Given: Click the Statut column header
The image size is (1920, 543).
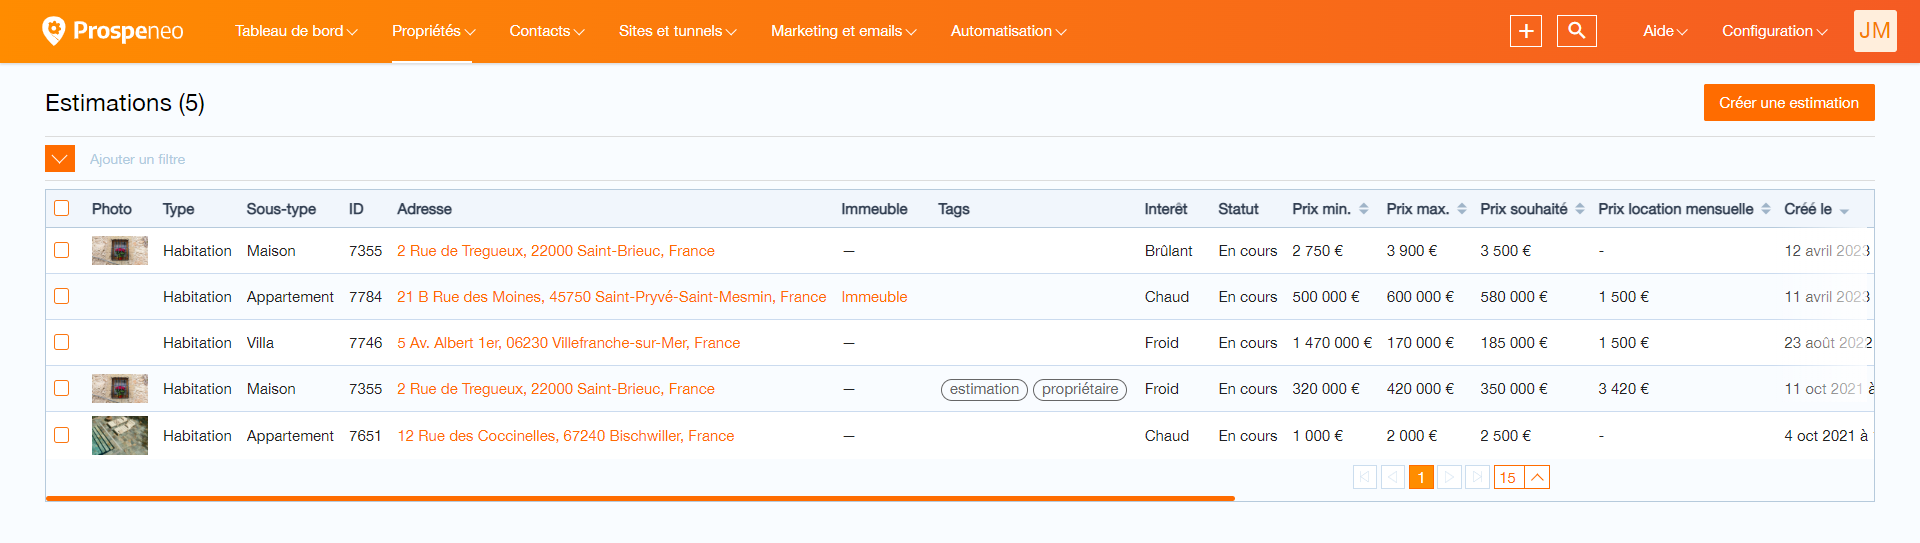Looking at the screenshot, I should tap(1238, 209).
